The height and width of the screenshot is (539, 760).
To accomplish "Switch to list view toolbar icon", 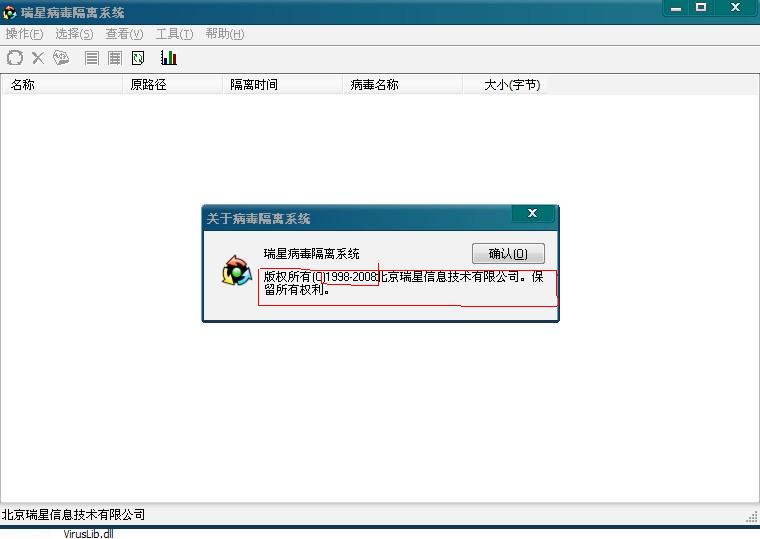I will coord(92,58).
